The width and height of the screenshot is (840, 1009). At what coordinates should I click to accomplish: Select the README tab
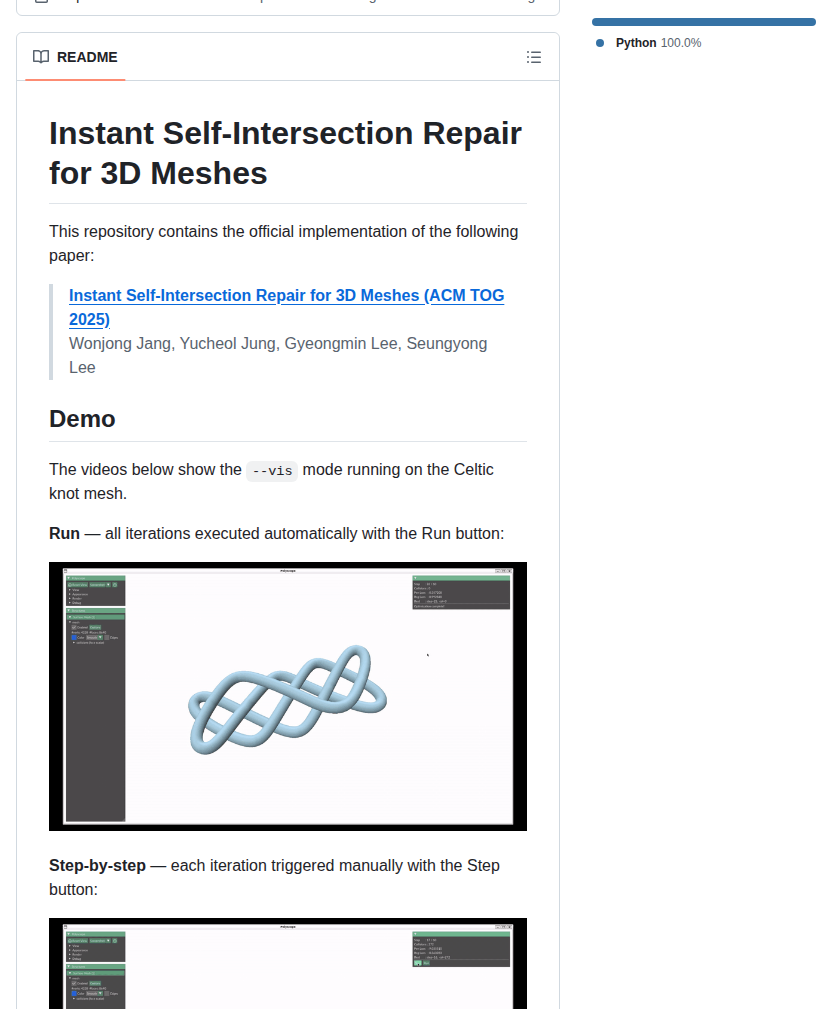pyautogui.click(x=75, y=57)
